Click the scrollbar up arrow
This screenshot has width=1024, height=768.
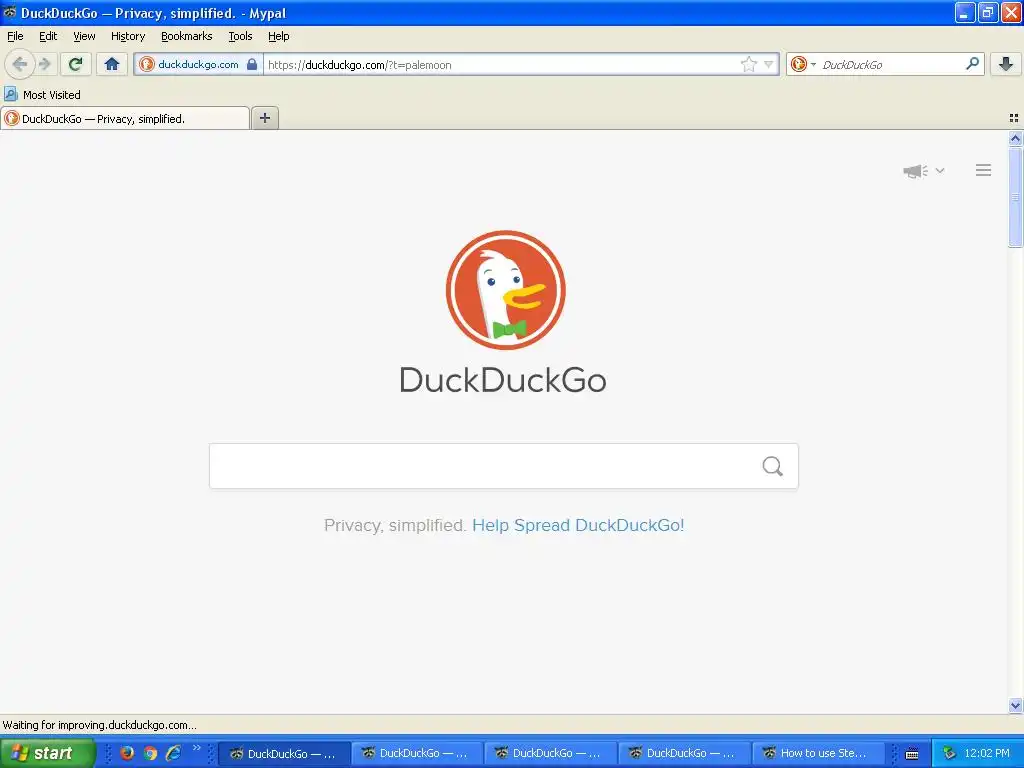[x=1015, y=138]
